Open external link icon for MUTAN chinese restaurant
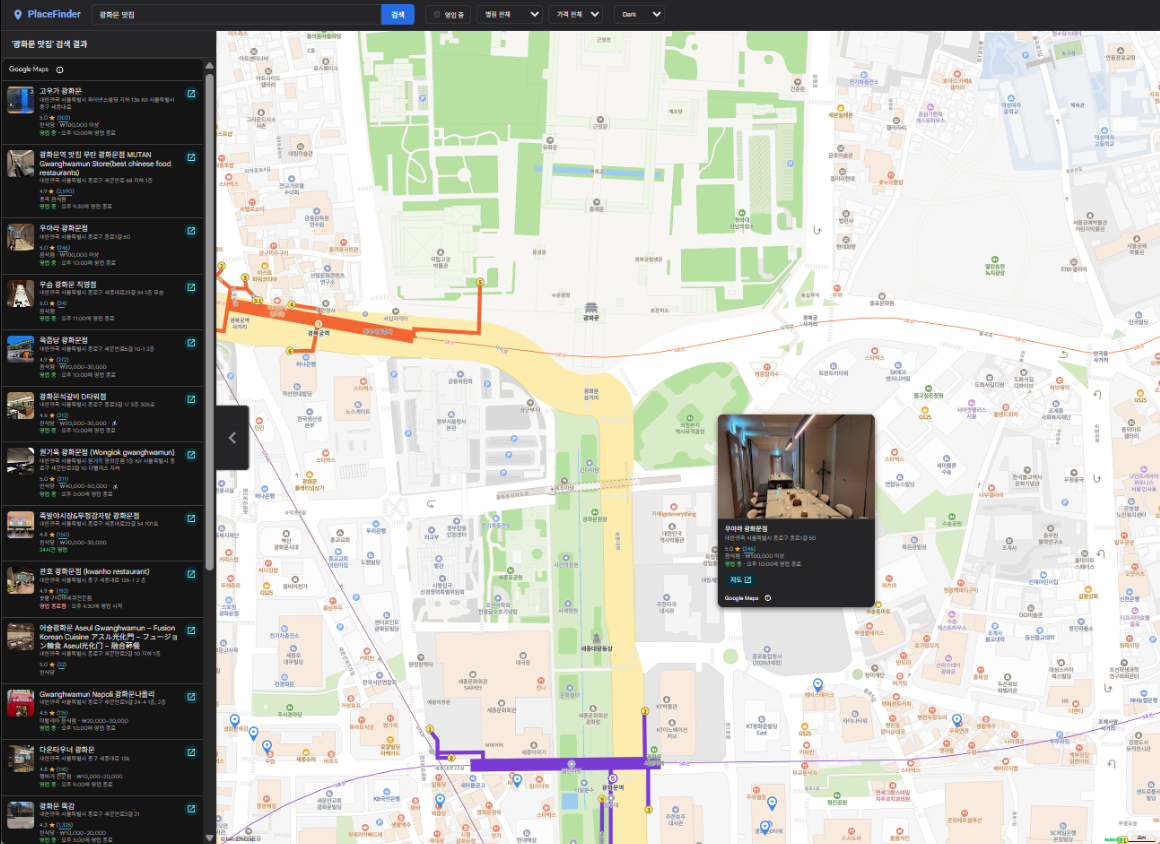1160x844 pixels. (x=190, y=157)
